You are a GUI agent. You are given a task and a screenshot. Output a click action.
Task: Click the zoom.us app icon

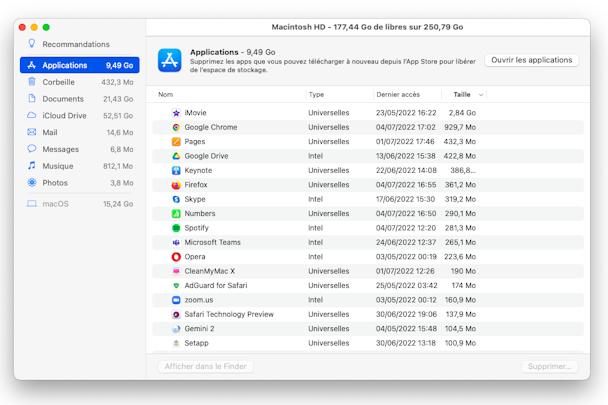coord(176,300)
